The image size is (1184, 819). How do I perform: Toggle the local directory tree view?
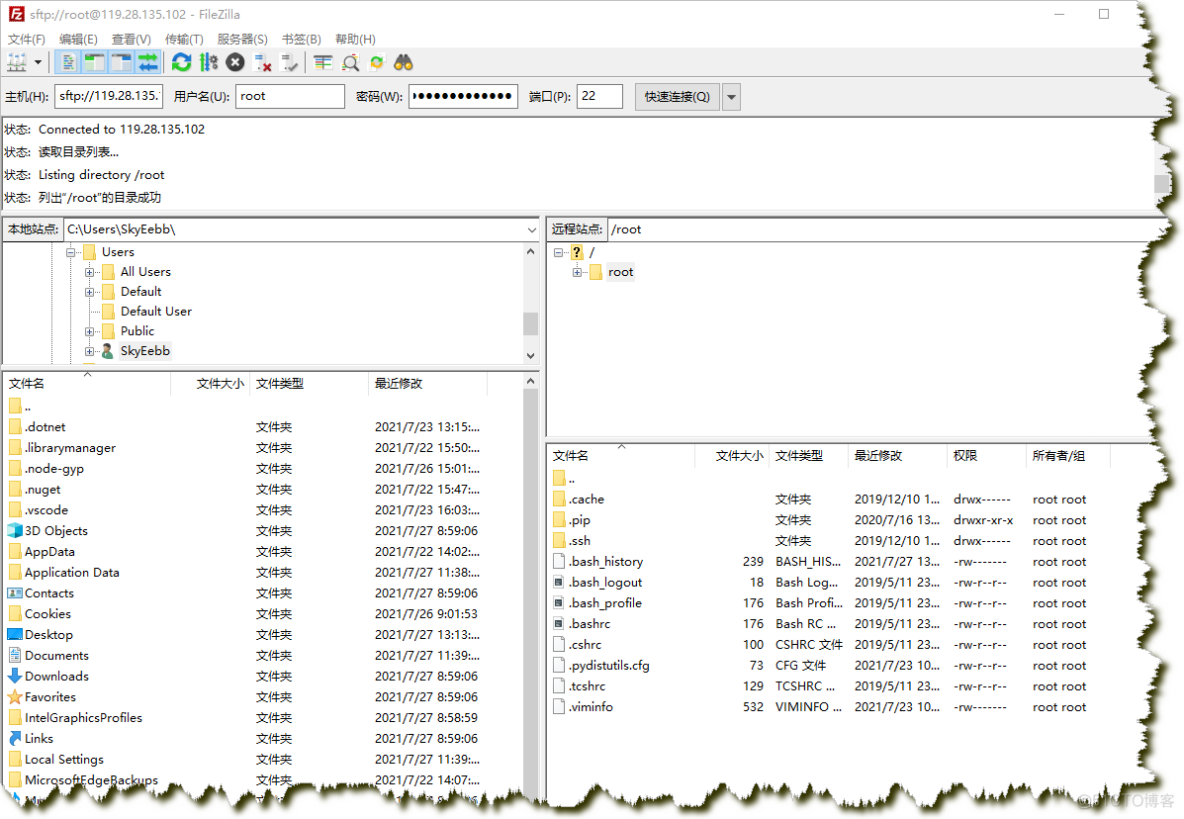coord(95,63)
